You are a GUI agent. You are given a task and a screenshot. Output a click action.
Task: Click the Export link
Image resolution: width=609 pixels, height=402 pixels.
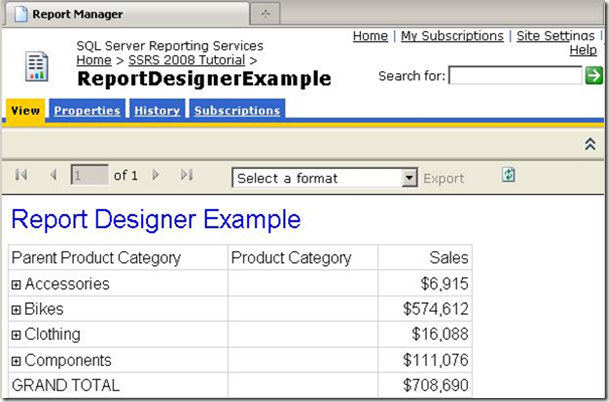tap(444, 178)
